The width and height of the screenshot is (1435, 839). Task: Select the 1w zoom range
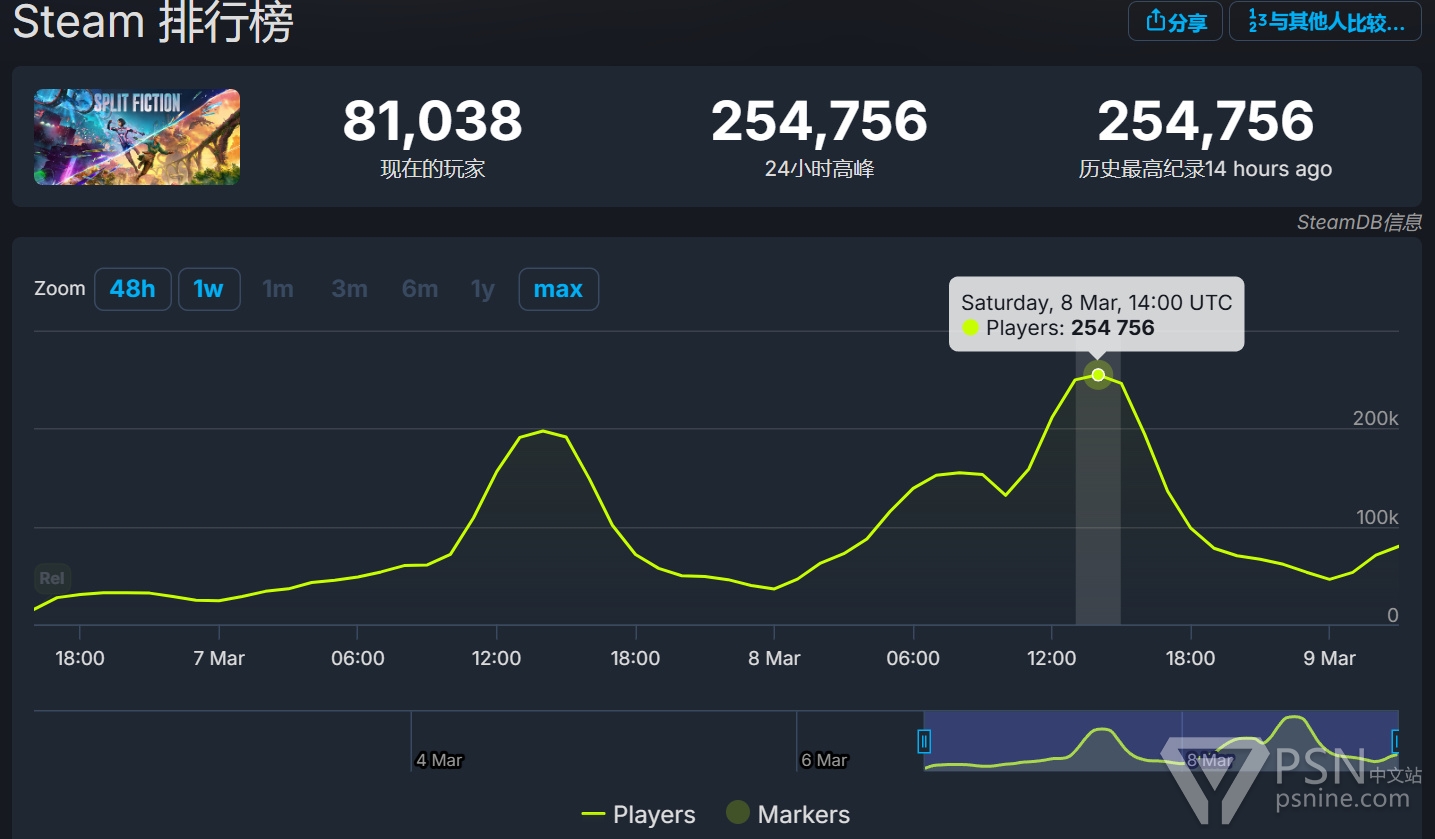pos(209,289)
